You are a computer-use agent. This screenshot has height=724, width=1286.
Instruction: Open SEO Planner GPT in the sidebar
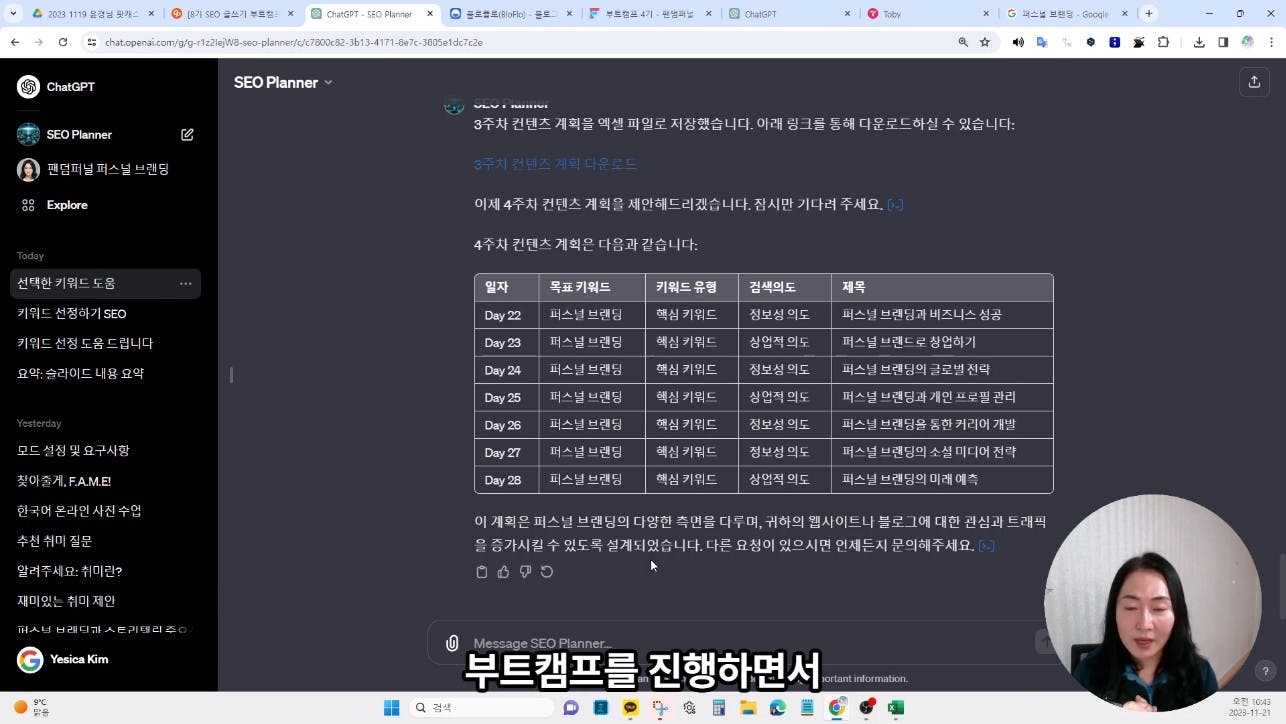pyautogui.click(x=79, y=134)
